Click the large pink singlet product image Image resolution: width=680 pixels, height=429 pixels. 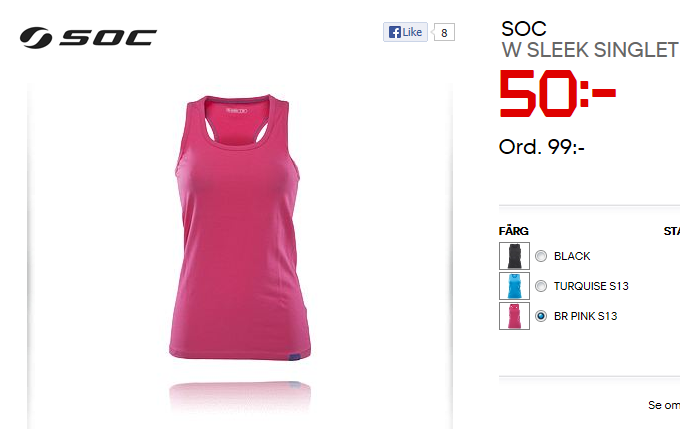click(240, 228)
